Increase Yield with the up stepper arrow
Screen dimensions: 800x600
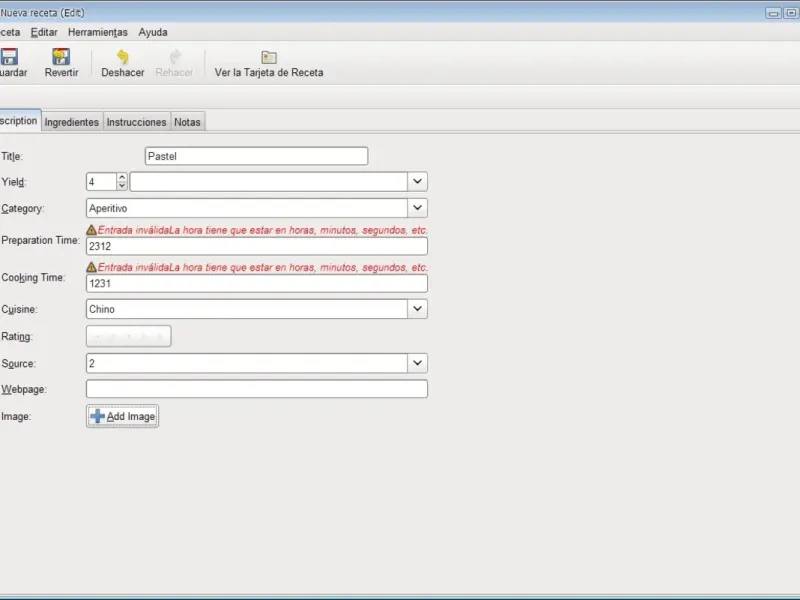[122, 177]
